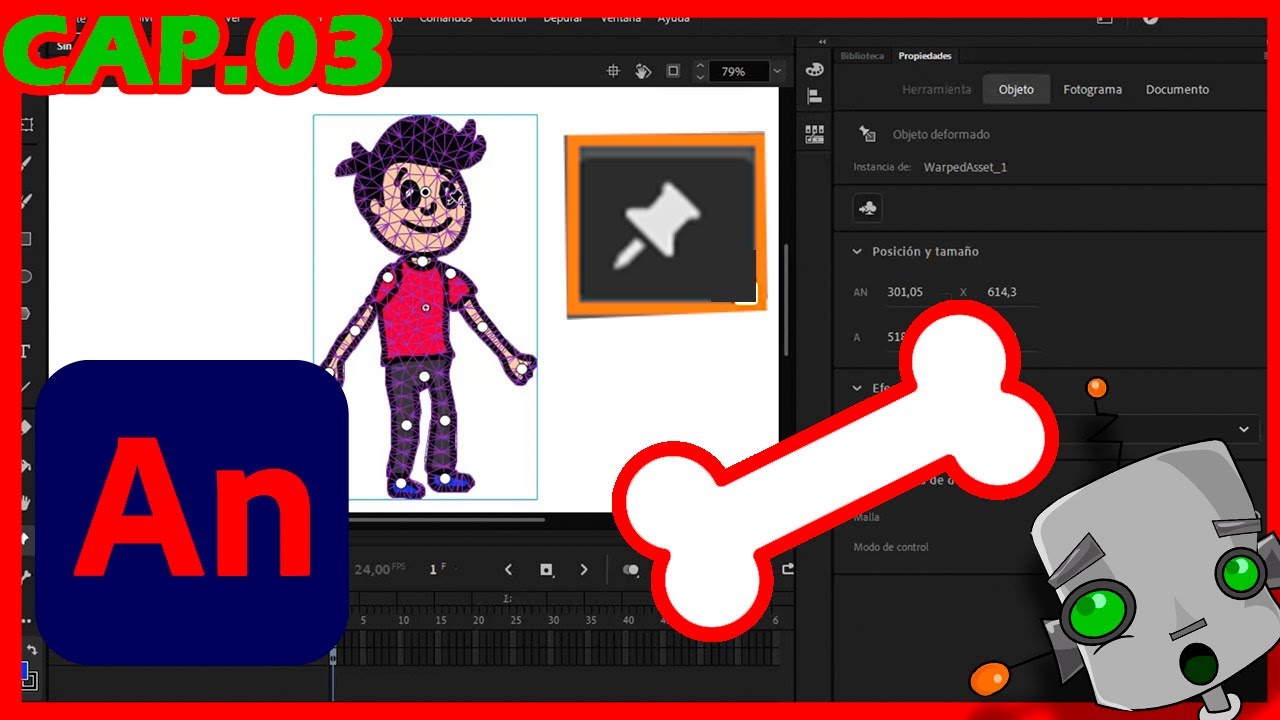Click the X position value 614,3
Screen dimensions: 1280x720
[1001, 292]
